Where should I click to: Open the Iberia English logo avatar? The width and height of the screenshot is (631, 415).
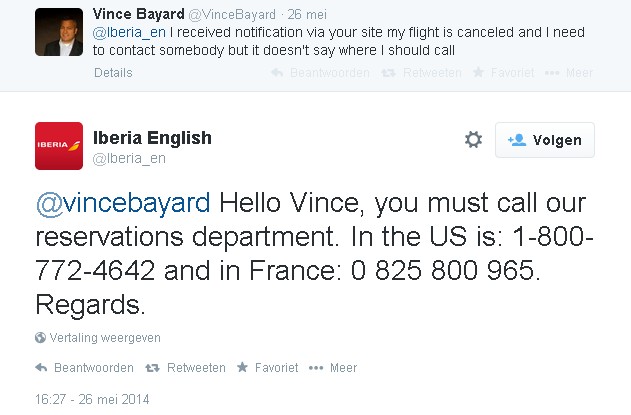59,147
